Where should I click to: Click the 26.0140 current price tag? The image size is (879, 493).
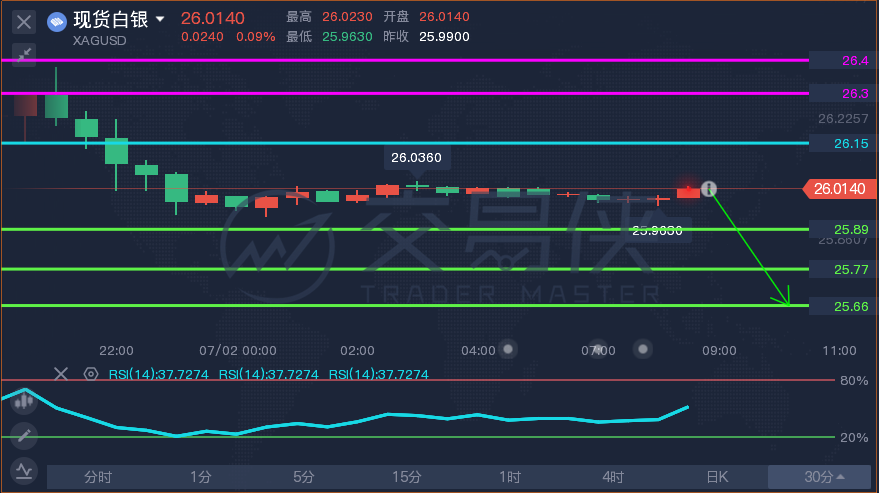tap(839, 189)
